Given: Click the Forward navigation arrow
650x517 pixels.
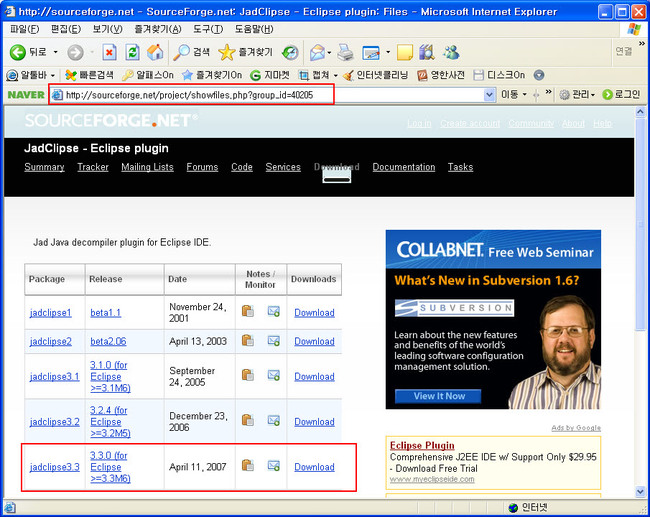Looking at the screenshot, I should click(75, 52).
